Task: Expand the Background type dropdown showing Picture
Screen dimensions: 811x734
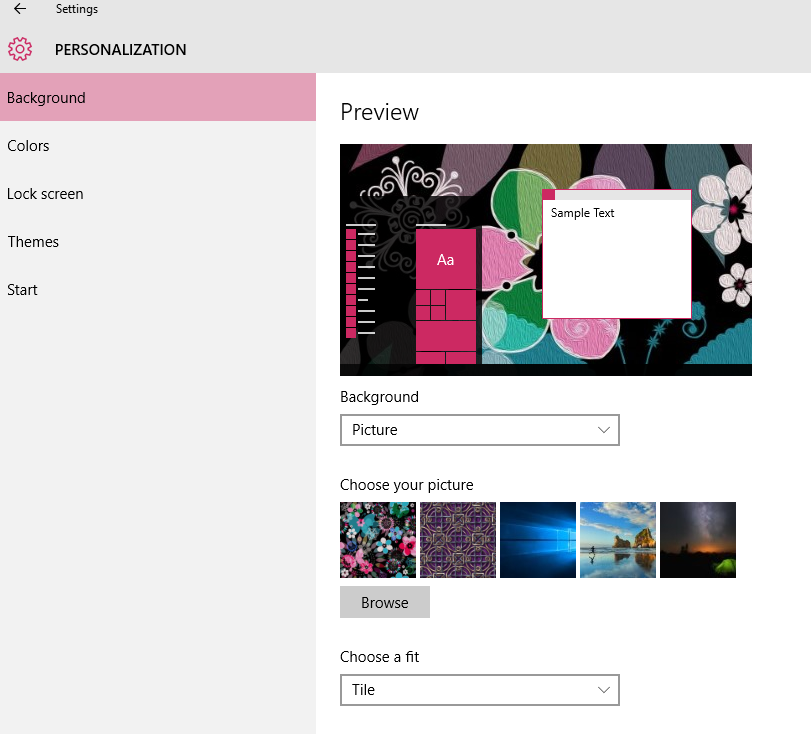Action: point(479,430)
